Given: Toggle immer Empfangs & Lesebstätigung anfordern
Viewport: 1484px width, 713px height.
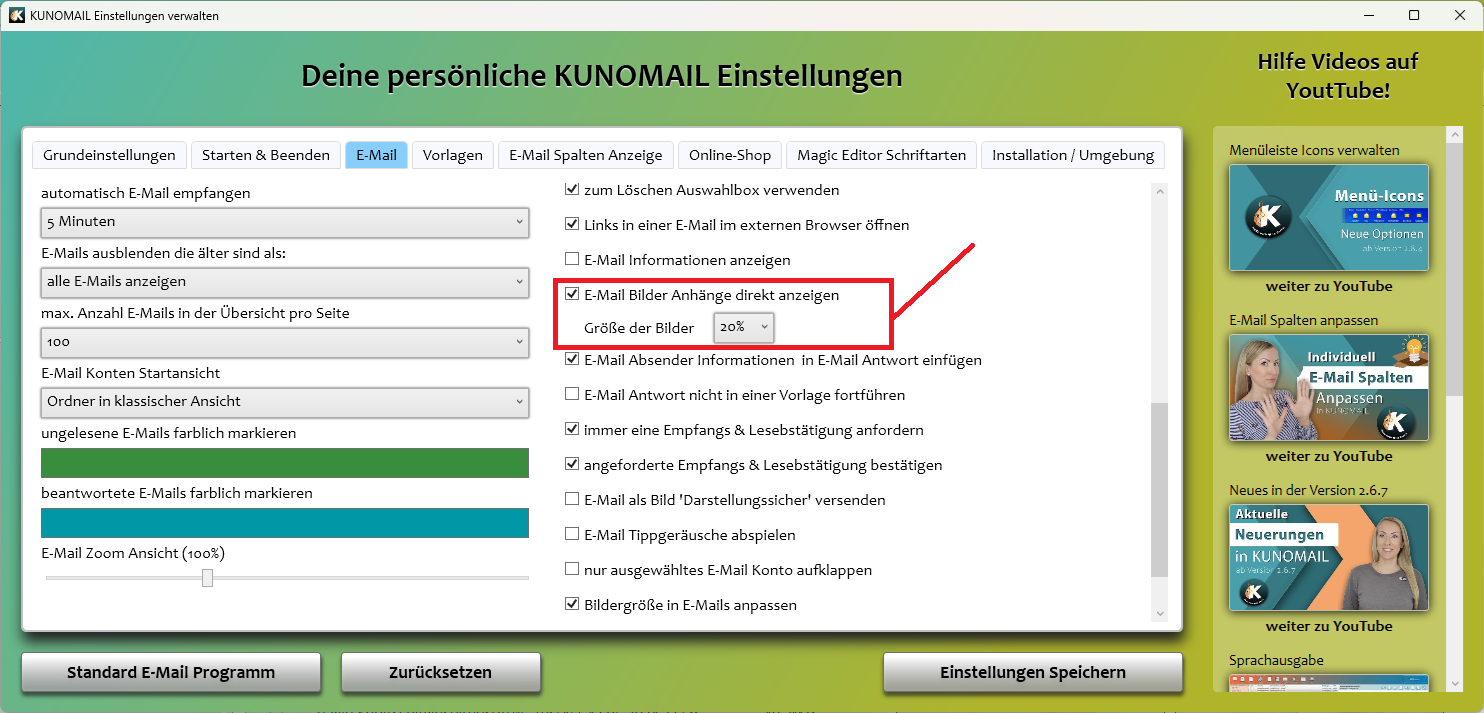Looking at the screenshot, I should [572, 430].
